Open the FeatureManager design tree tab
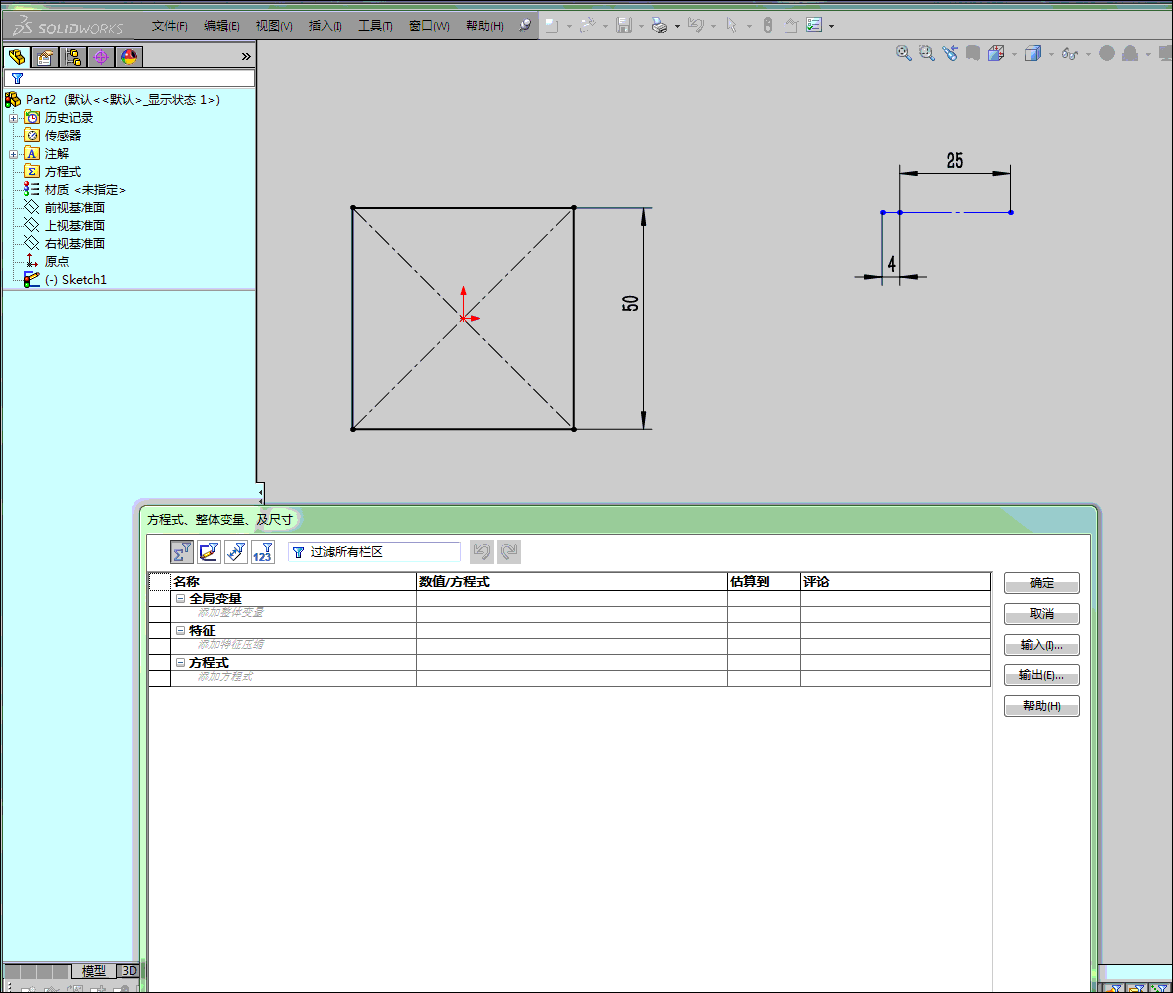Image resolution: width=1173 pixels, height=993 pixels. [17, 57]
